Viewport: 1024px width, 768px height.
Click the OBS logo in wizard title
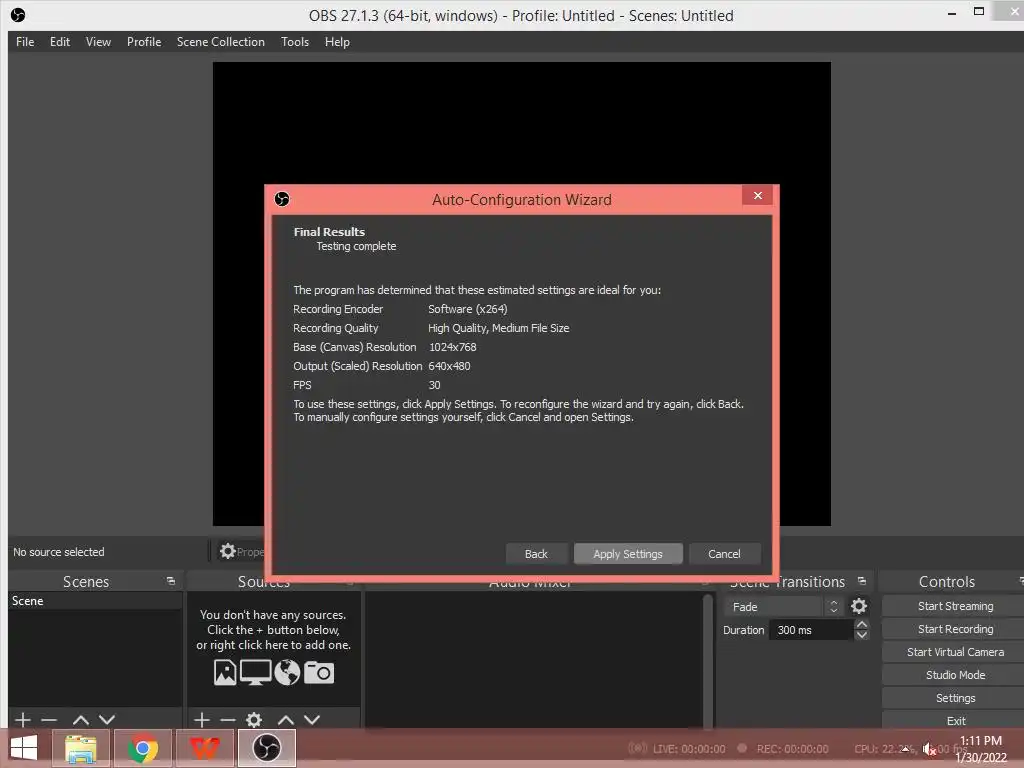pos(282,199)
